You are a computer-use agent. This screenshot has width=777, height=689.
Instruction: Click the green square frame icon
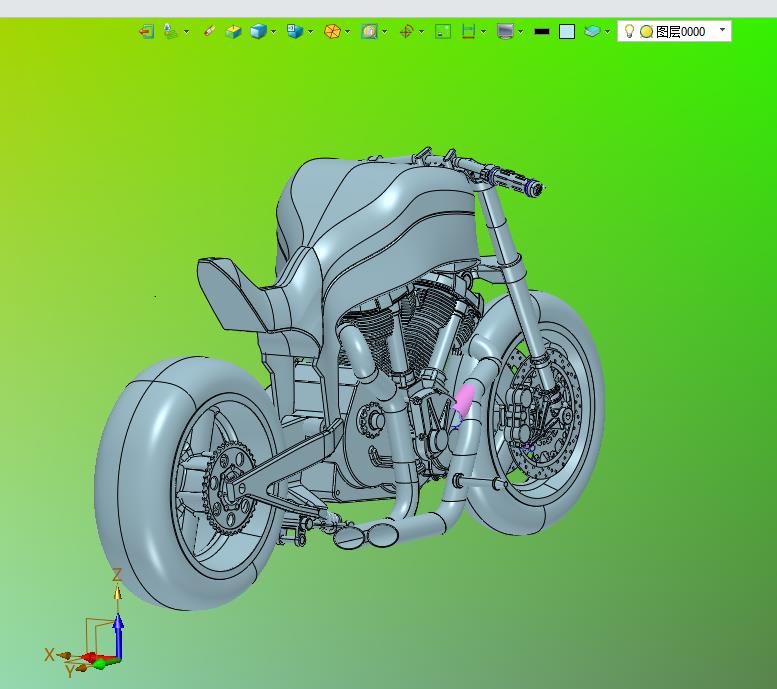[x=443, y=32]
